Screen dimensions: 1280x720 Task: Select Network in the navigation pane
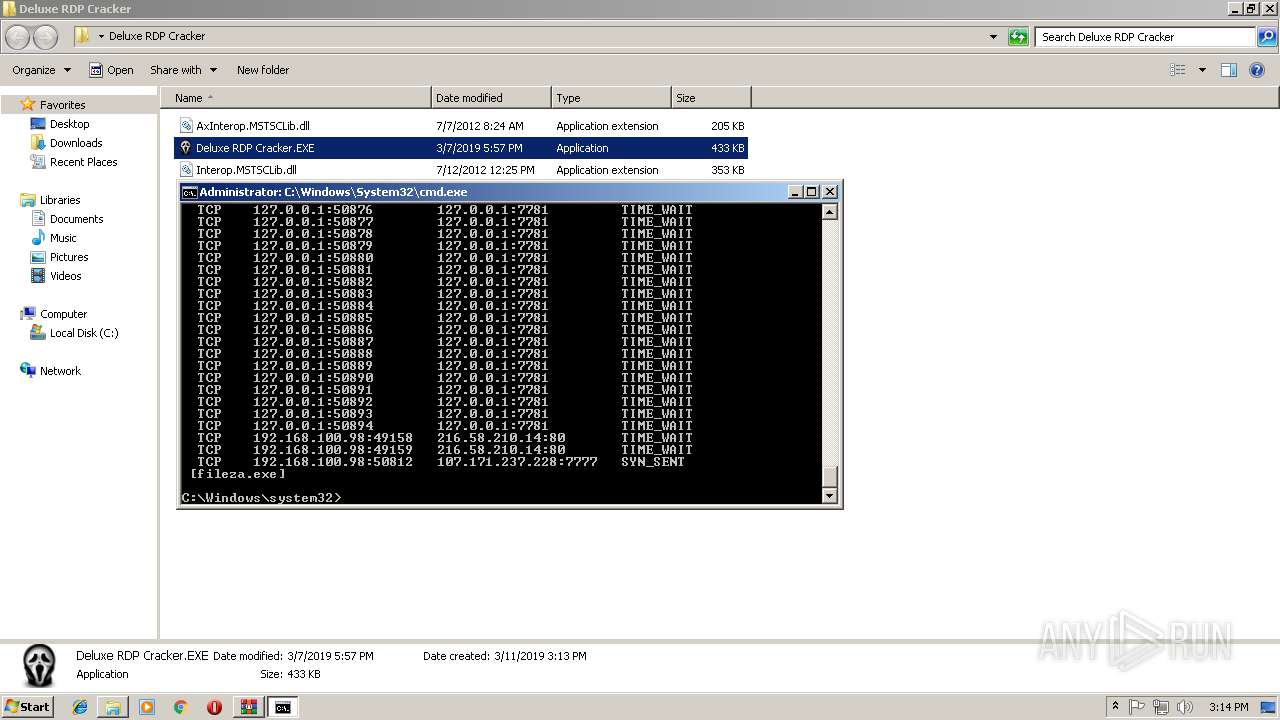[60, 371]
